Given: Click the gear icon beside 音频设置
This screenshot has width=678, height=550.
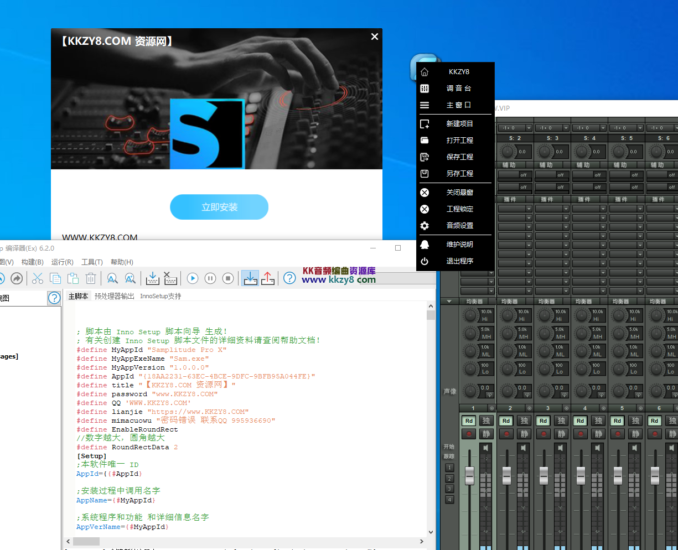Looking at the screenshot, I should [x=425, y=226].
